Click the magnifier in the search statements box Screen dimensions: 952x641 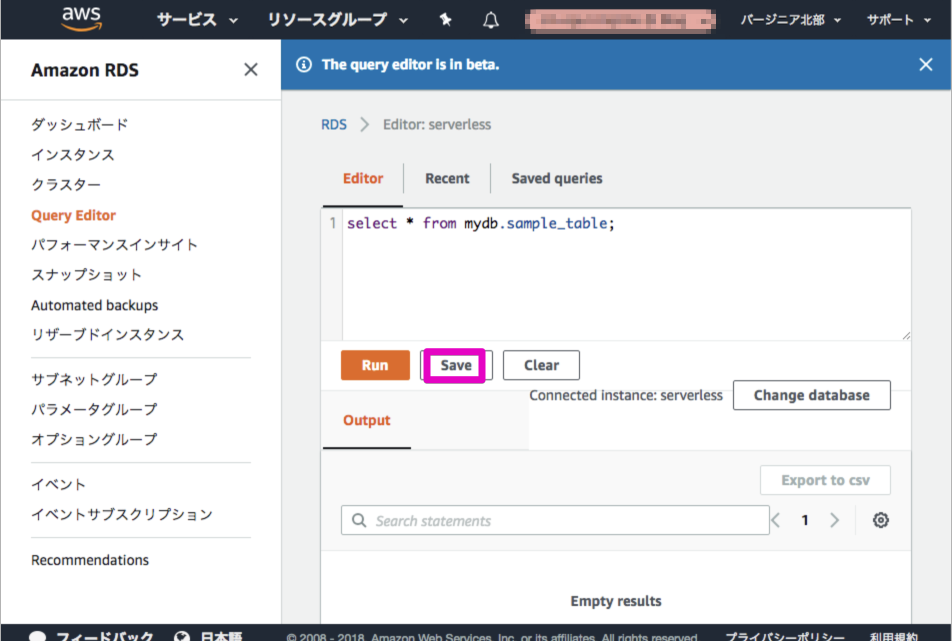(359, 520)
